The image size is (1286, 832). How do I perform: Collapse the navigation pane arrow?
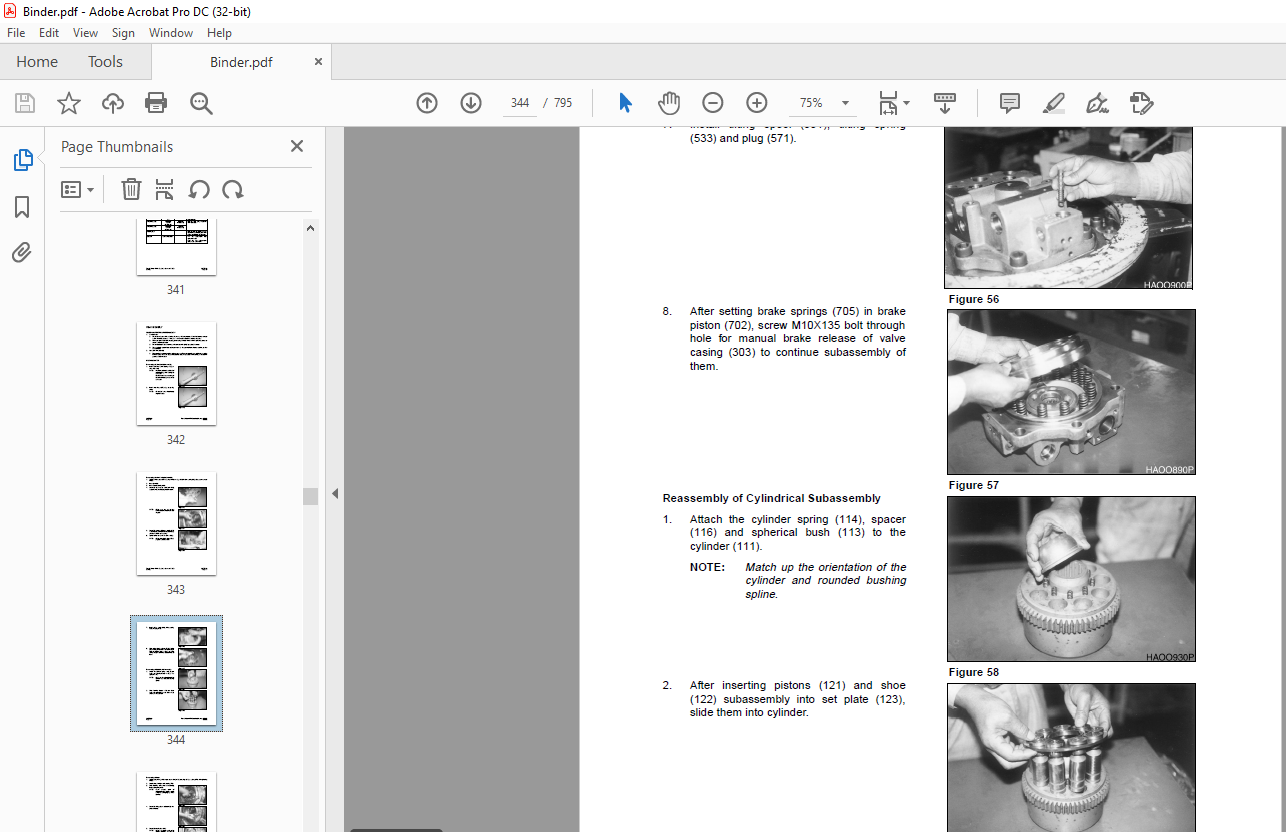[x=335, y=493]
